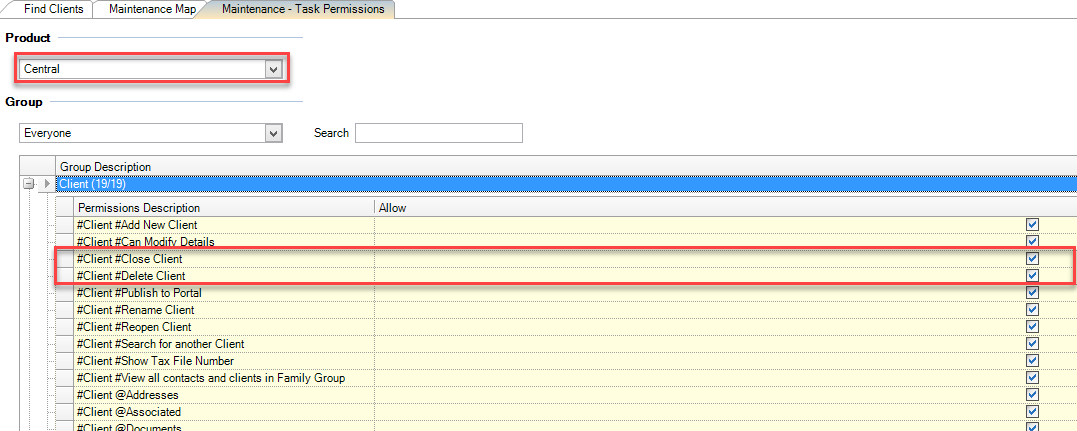The height and width of the screenshot is (431, 1077).
Task: Toggle Allow for Publish to Portal
Action: pyautogui.click(x=1033, y=293)
